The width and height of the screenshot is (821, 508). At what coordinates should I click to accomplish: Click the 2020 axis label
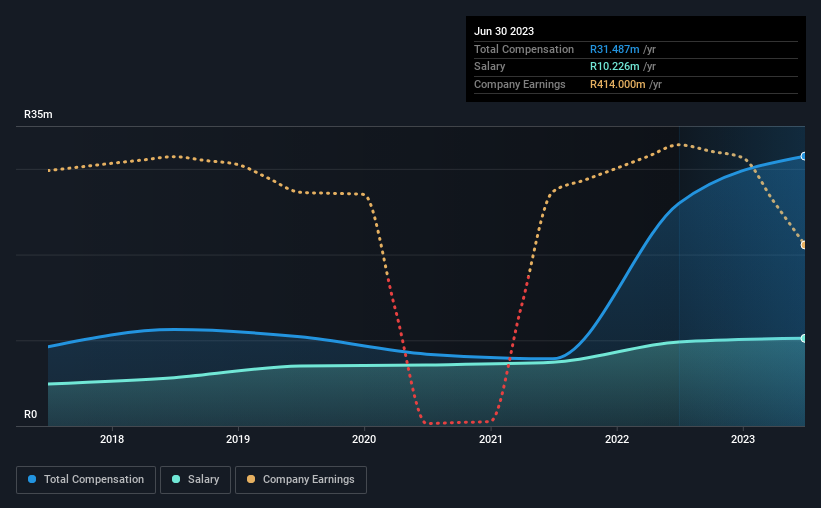(x=364, y=439)
